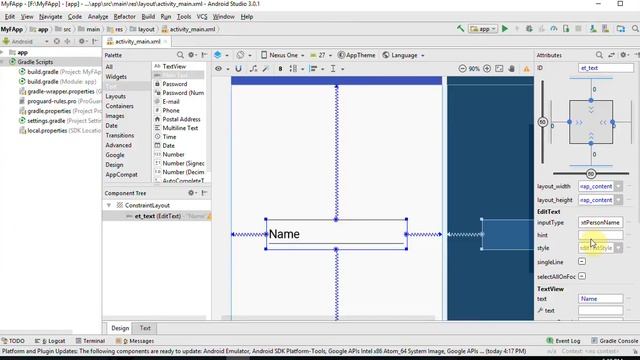Run the app with green play button

pos(505,29)
